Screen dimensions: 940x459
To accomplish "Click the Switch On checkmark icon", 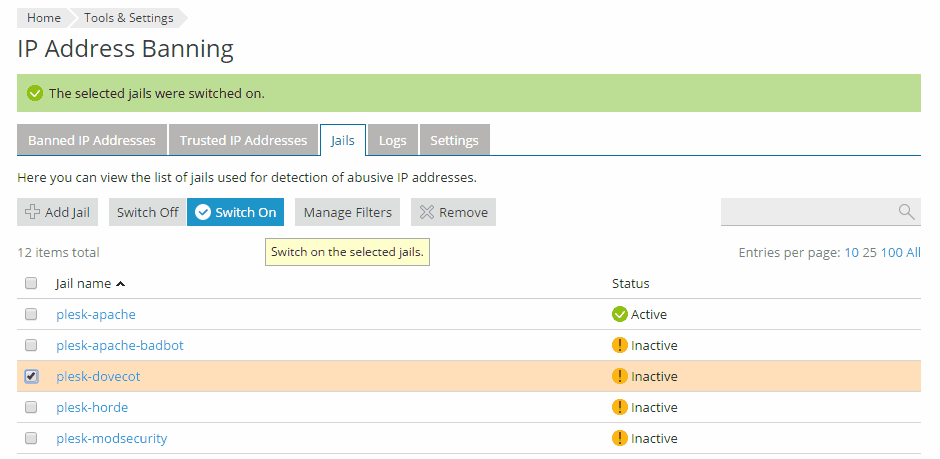I will pos(202,212).
